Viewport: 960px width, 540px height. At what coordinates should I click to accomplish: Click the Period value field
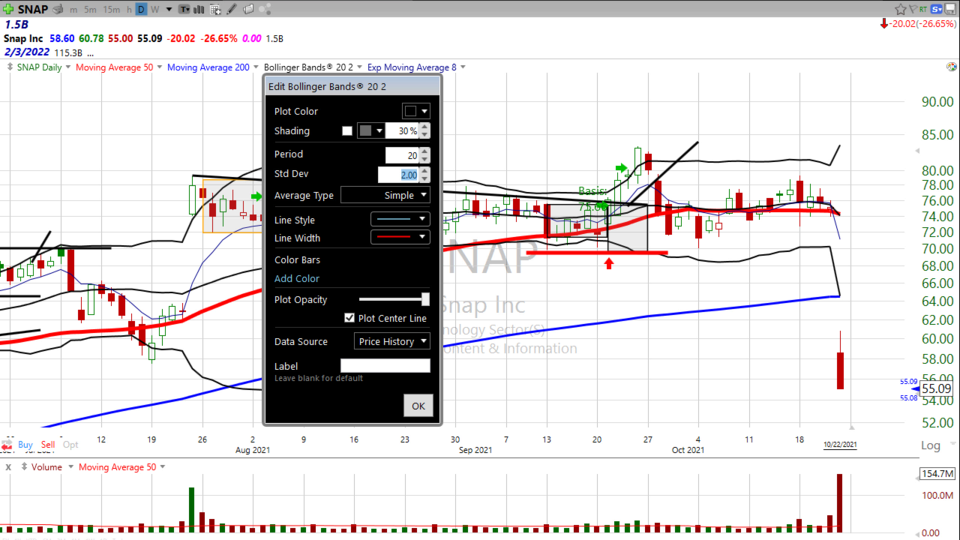tap(402, 156)
